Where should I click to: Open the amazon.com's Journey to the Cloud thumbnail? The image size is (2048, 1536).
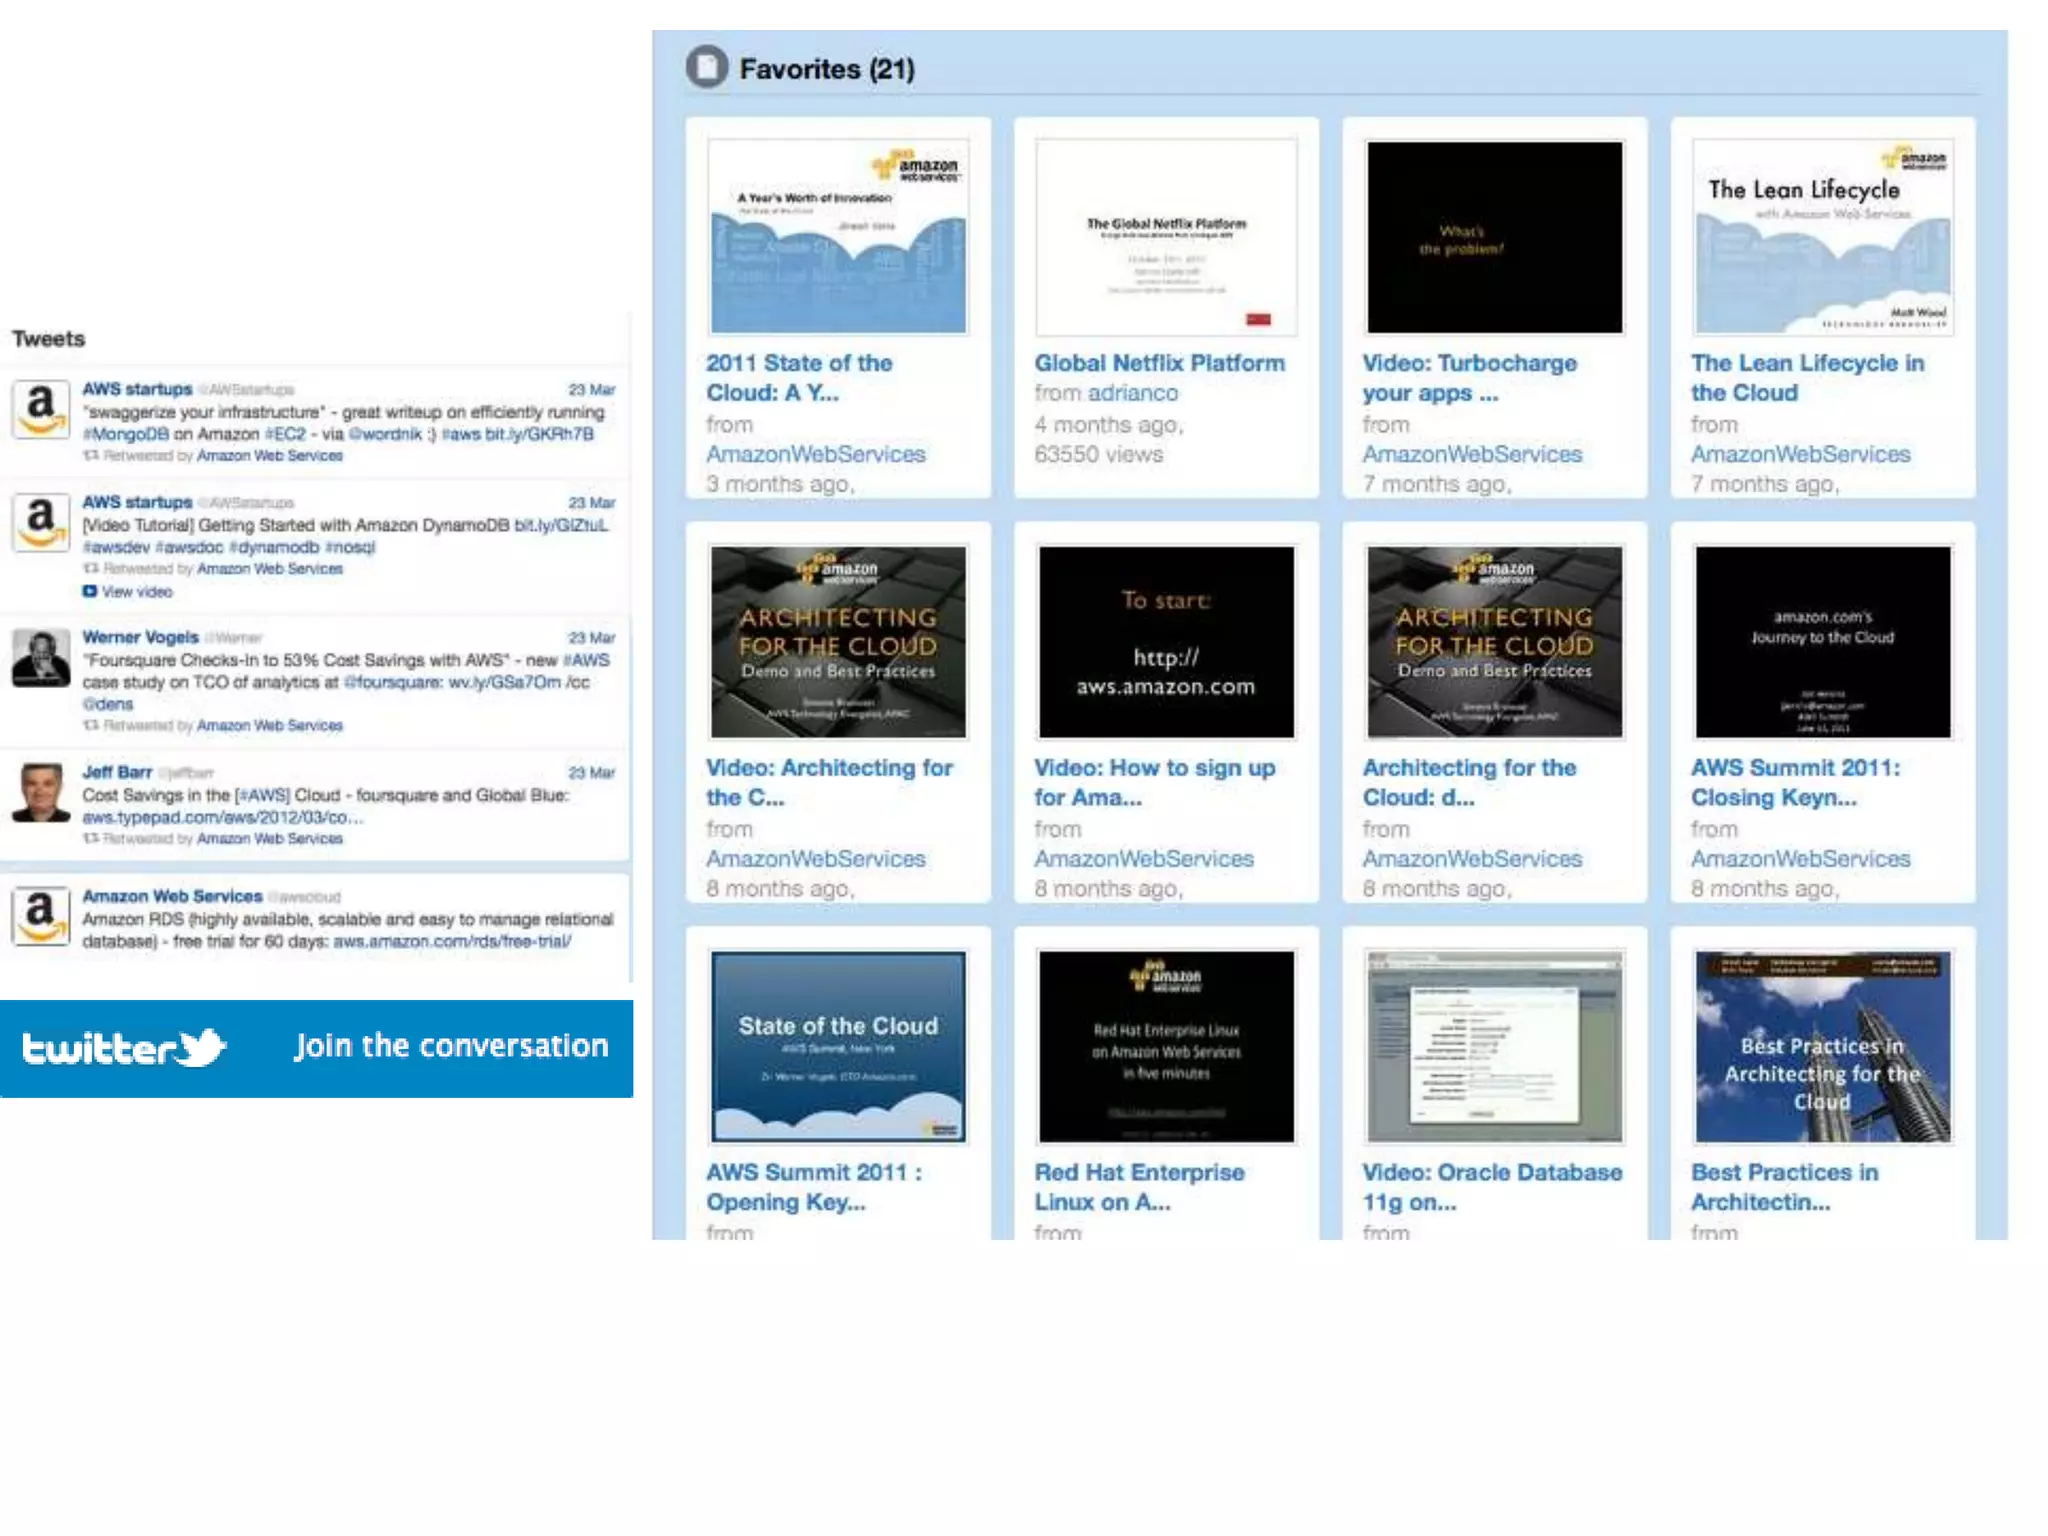(1822, 642)
